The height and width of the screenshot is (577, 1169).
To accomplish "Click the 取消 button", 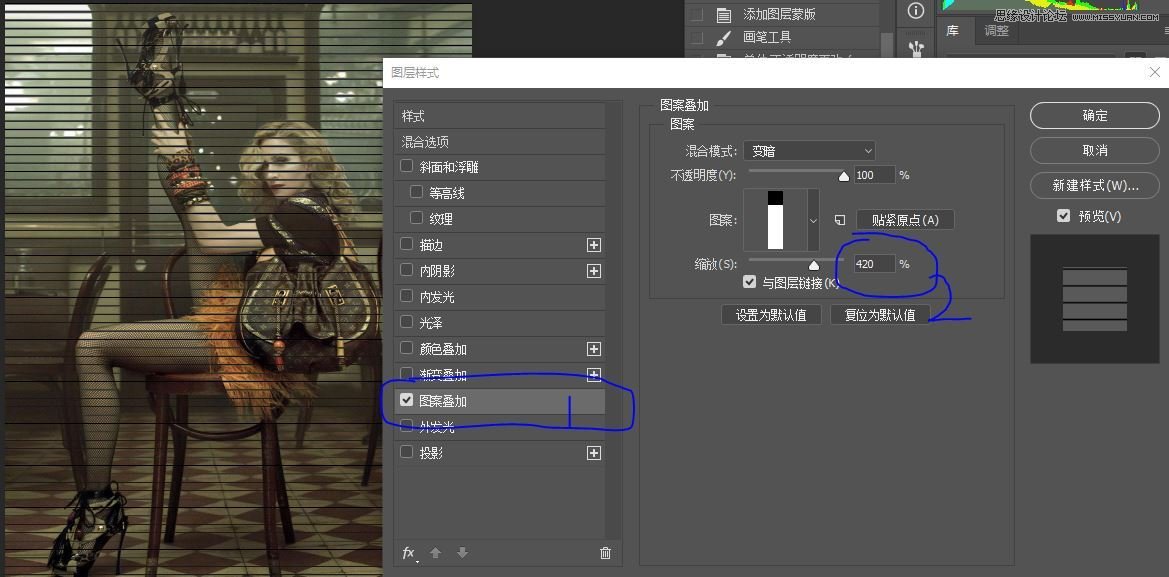I will tap(1094, 151).
